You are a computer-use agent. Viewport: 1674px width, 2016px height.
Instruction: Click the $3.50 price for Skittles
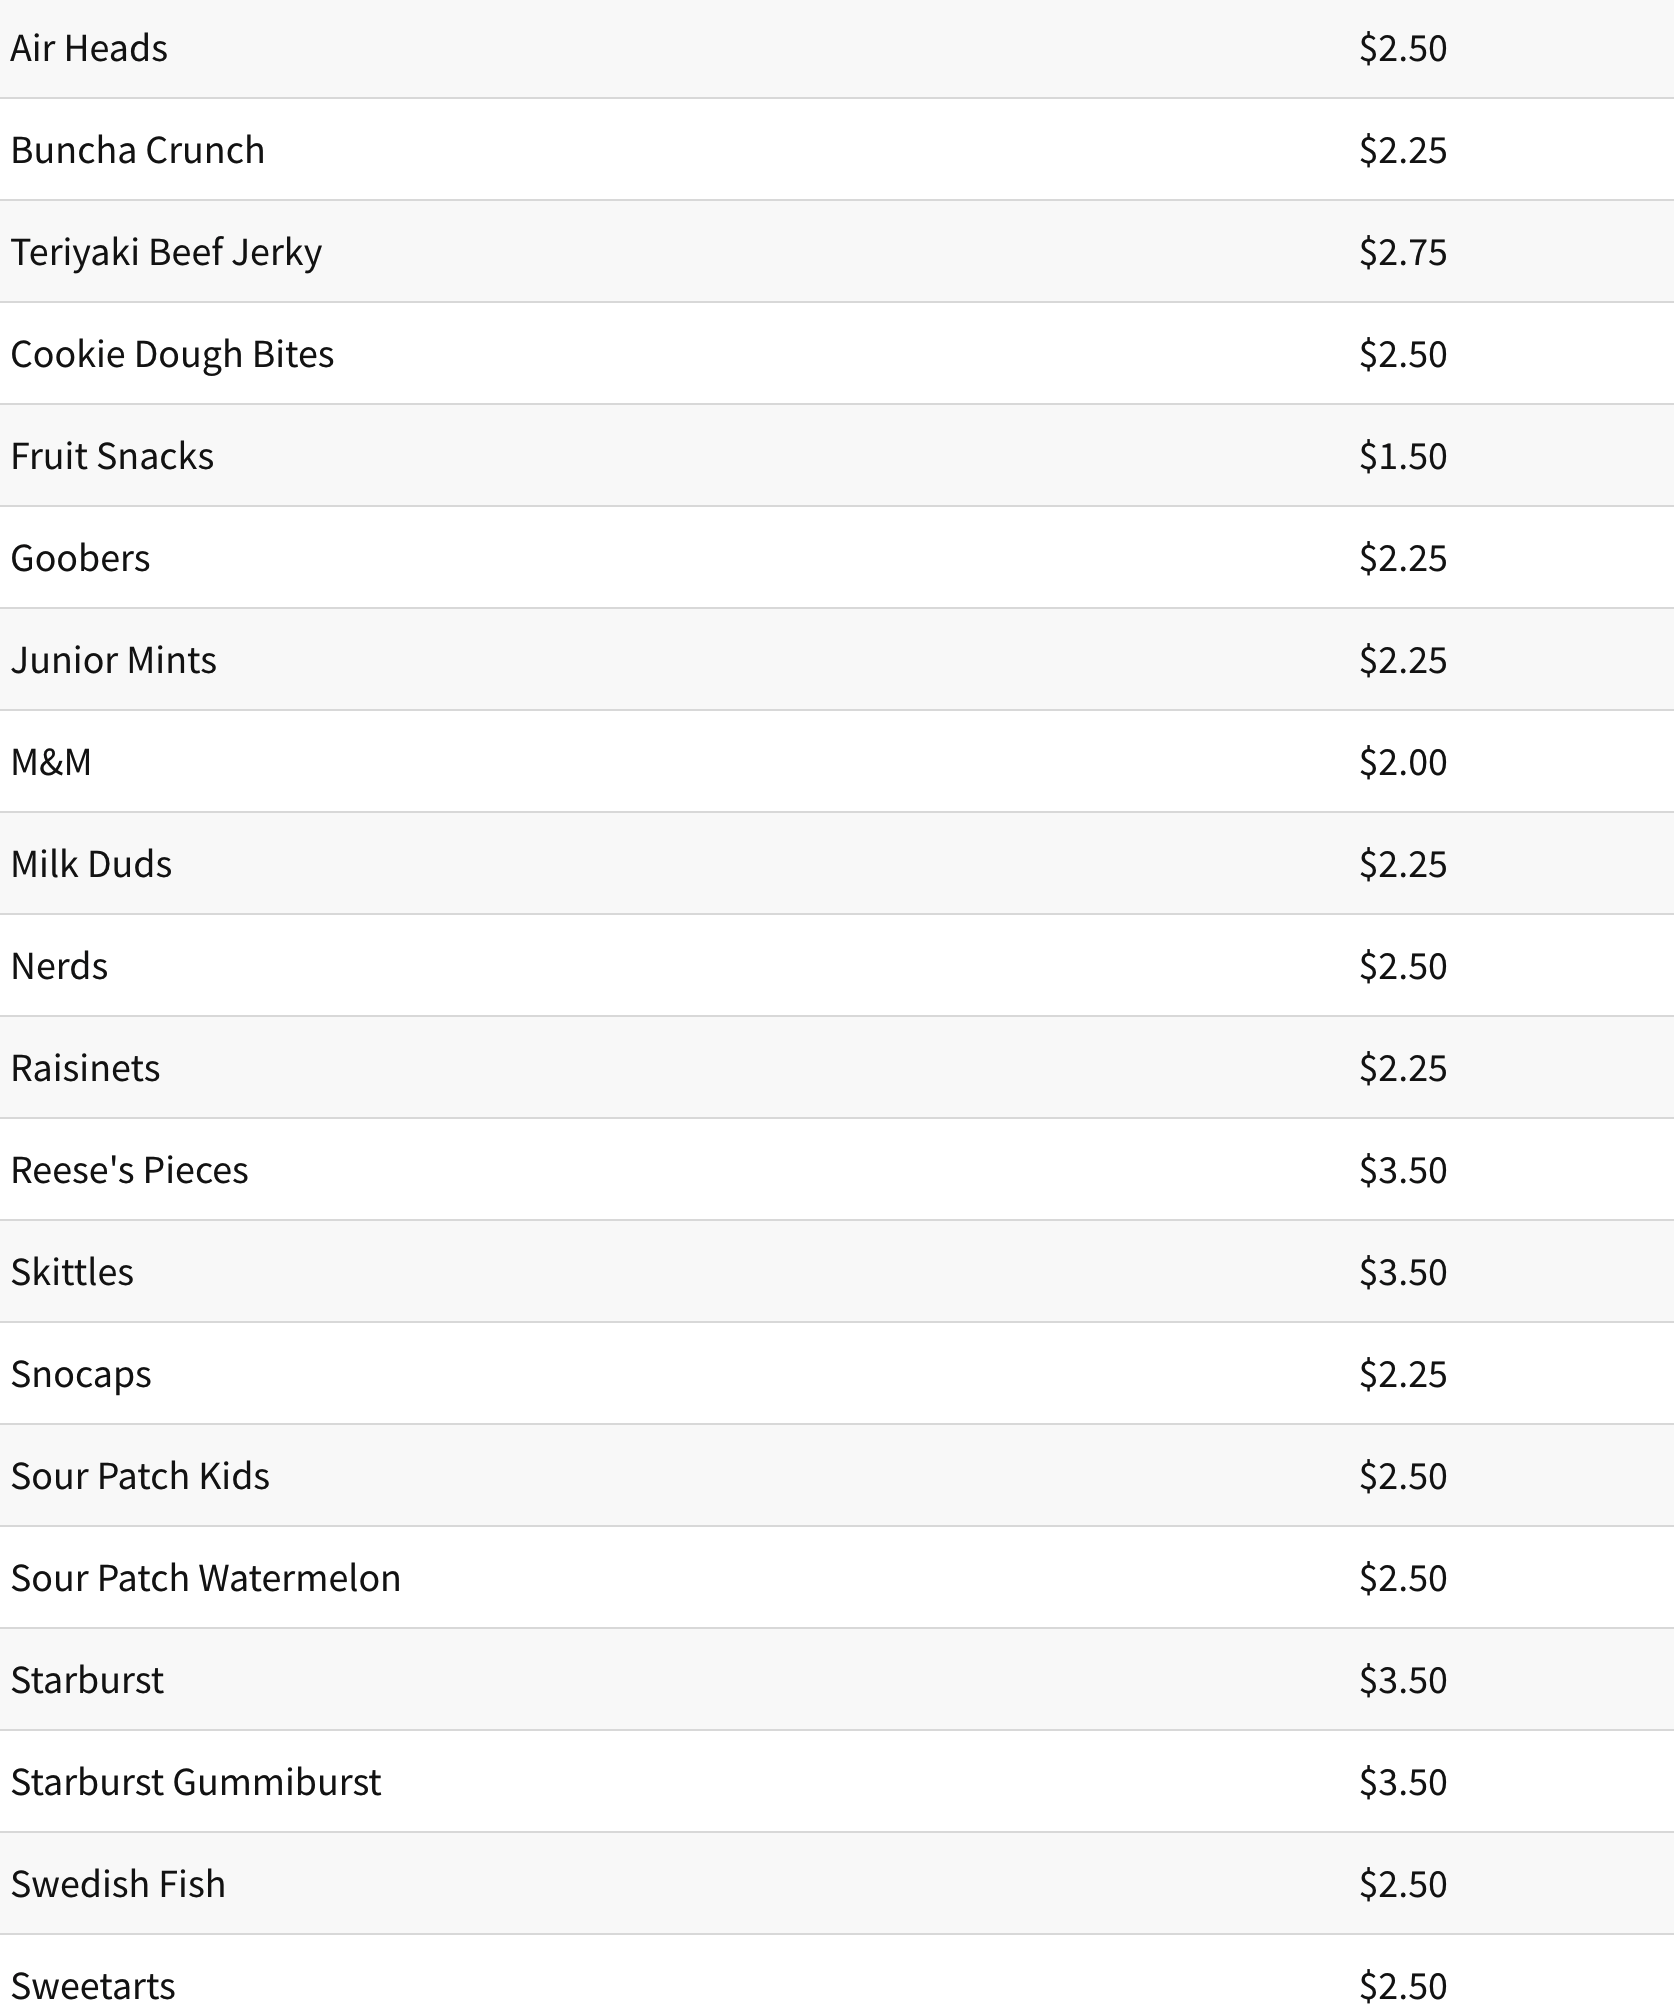(x=1403, y=1272)
